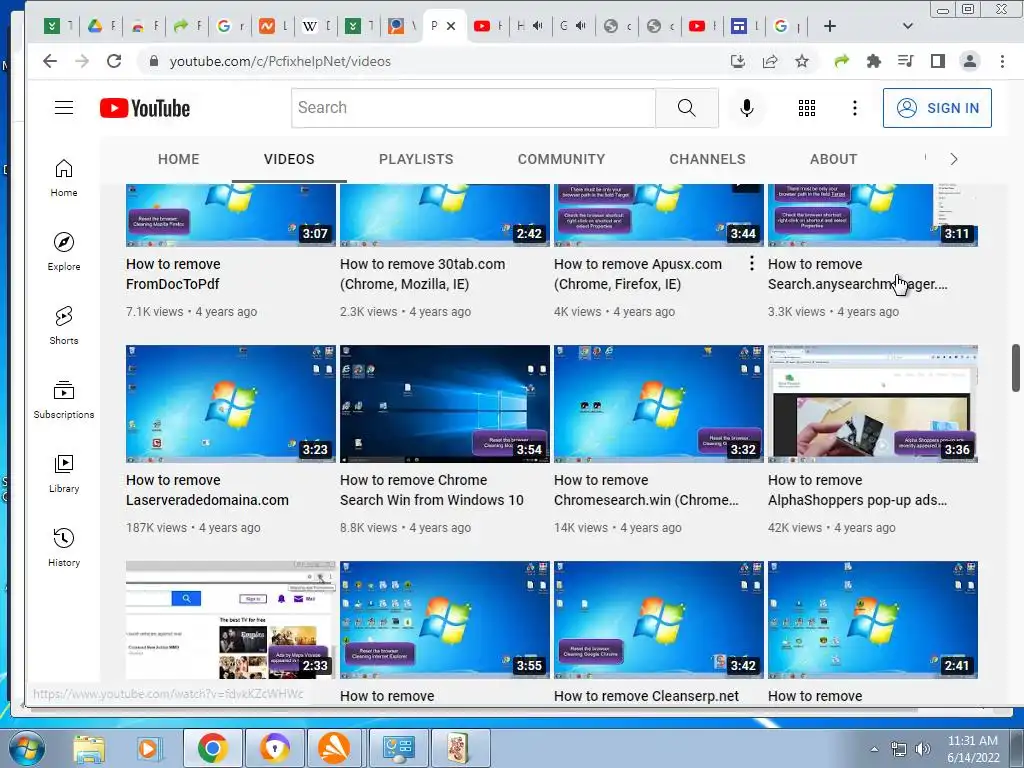Open video How to remove 30tab.com
This screenshot has width=1024, height=768.
pos(422,274)
